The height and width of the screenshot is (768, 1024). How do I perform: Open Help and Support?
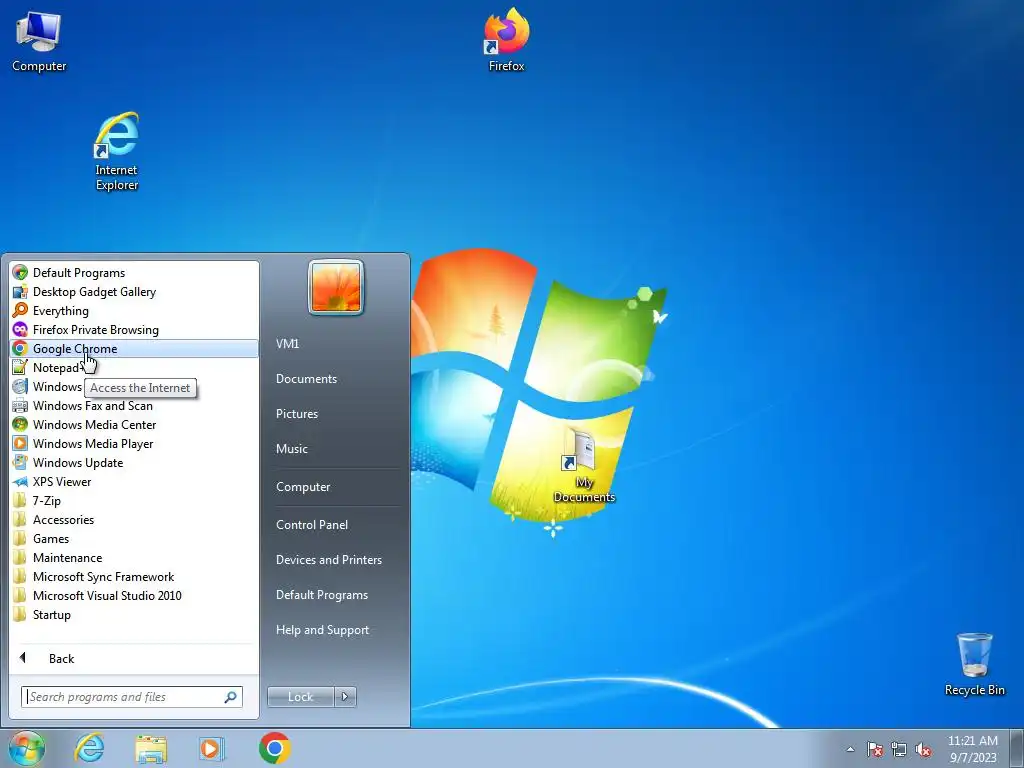click(334, 630)
